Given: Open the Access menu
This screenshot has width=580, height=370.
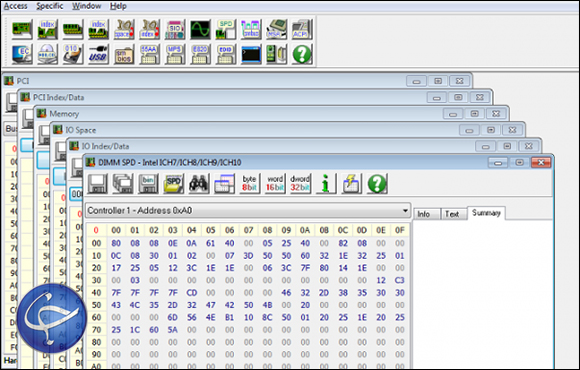Looking at the screenshot, I should tap(16, 6).
